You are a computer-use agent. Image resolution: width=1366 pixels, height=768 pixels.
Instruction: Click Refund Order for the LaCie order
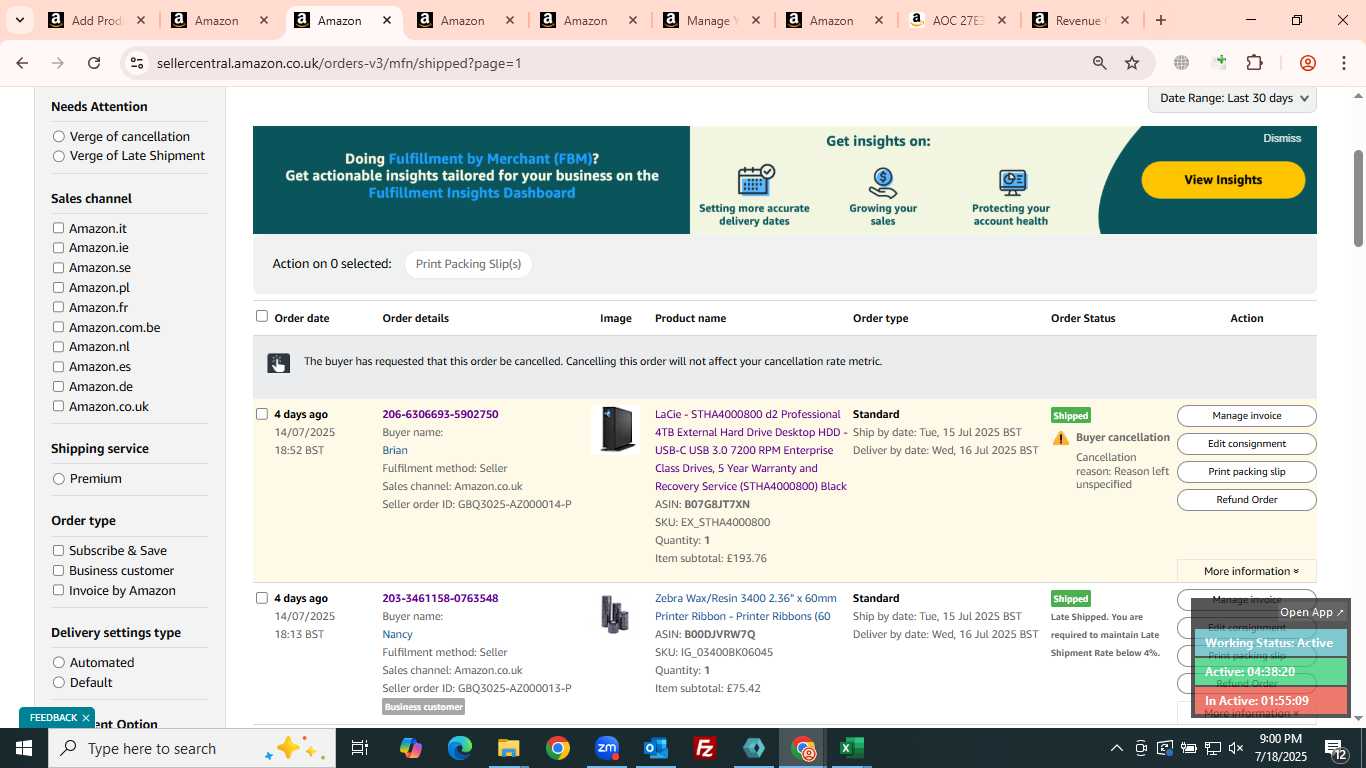tap(1246, 500)
